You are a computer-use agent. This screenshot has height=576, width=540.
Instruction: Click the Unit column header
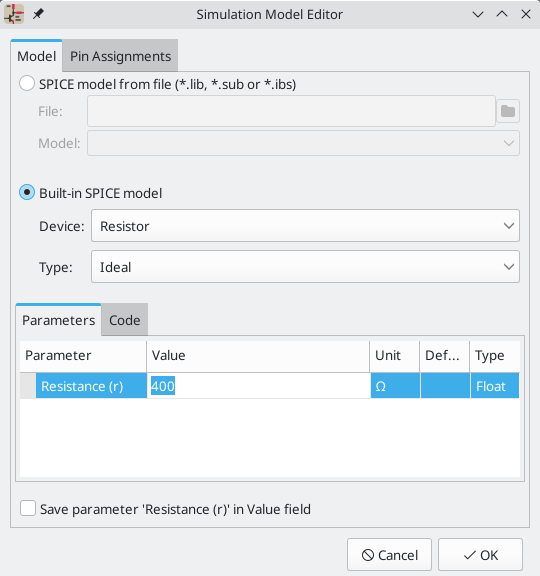(x=395, y=356)
